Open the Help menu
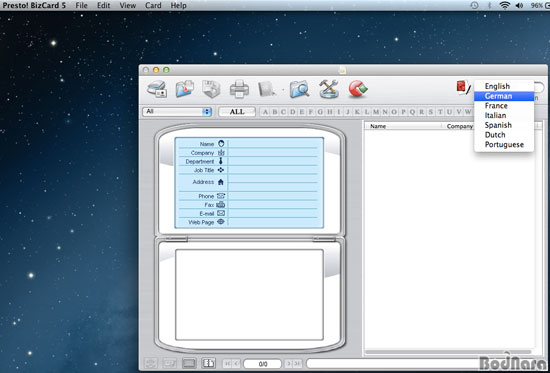This screenshot has width=550, height=373. [x=179, y=5]
